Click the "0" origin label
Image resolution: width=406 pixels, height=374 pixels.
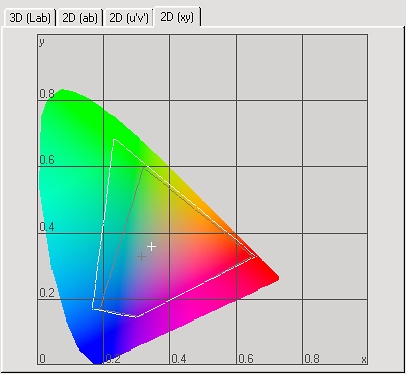(x=42, y=359)
